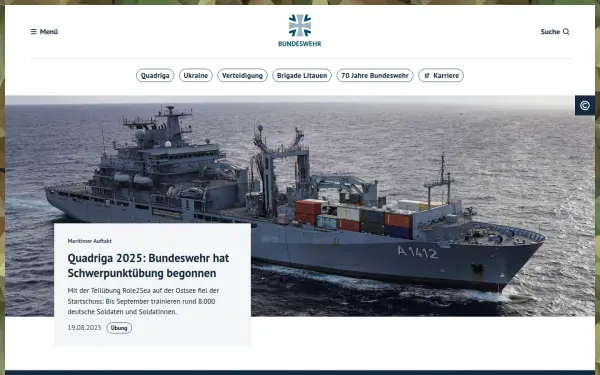Click the Bundeswehr cross logo
Screen dimensions: 600x375
(300, 25)
